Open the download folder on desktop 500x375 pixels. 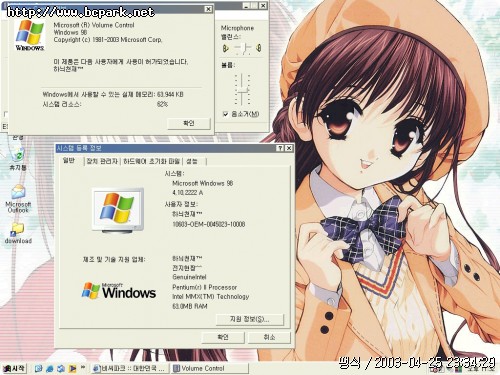pyautogui.click(x=18, y=232)
